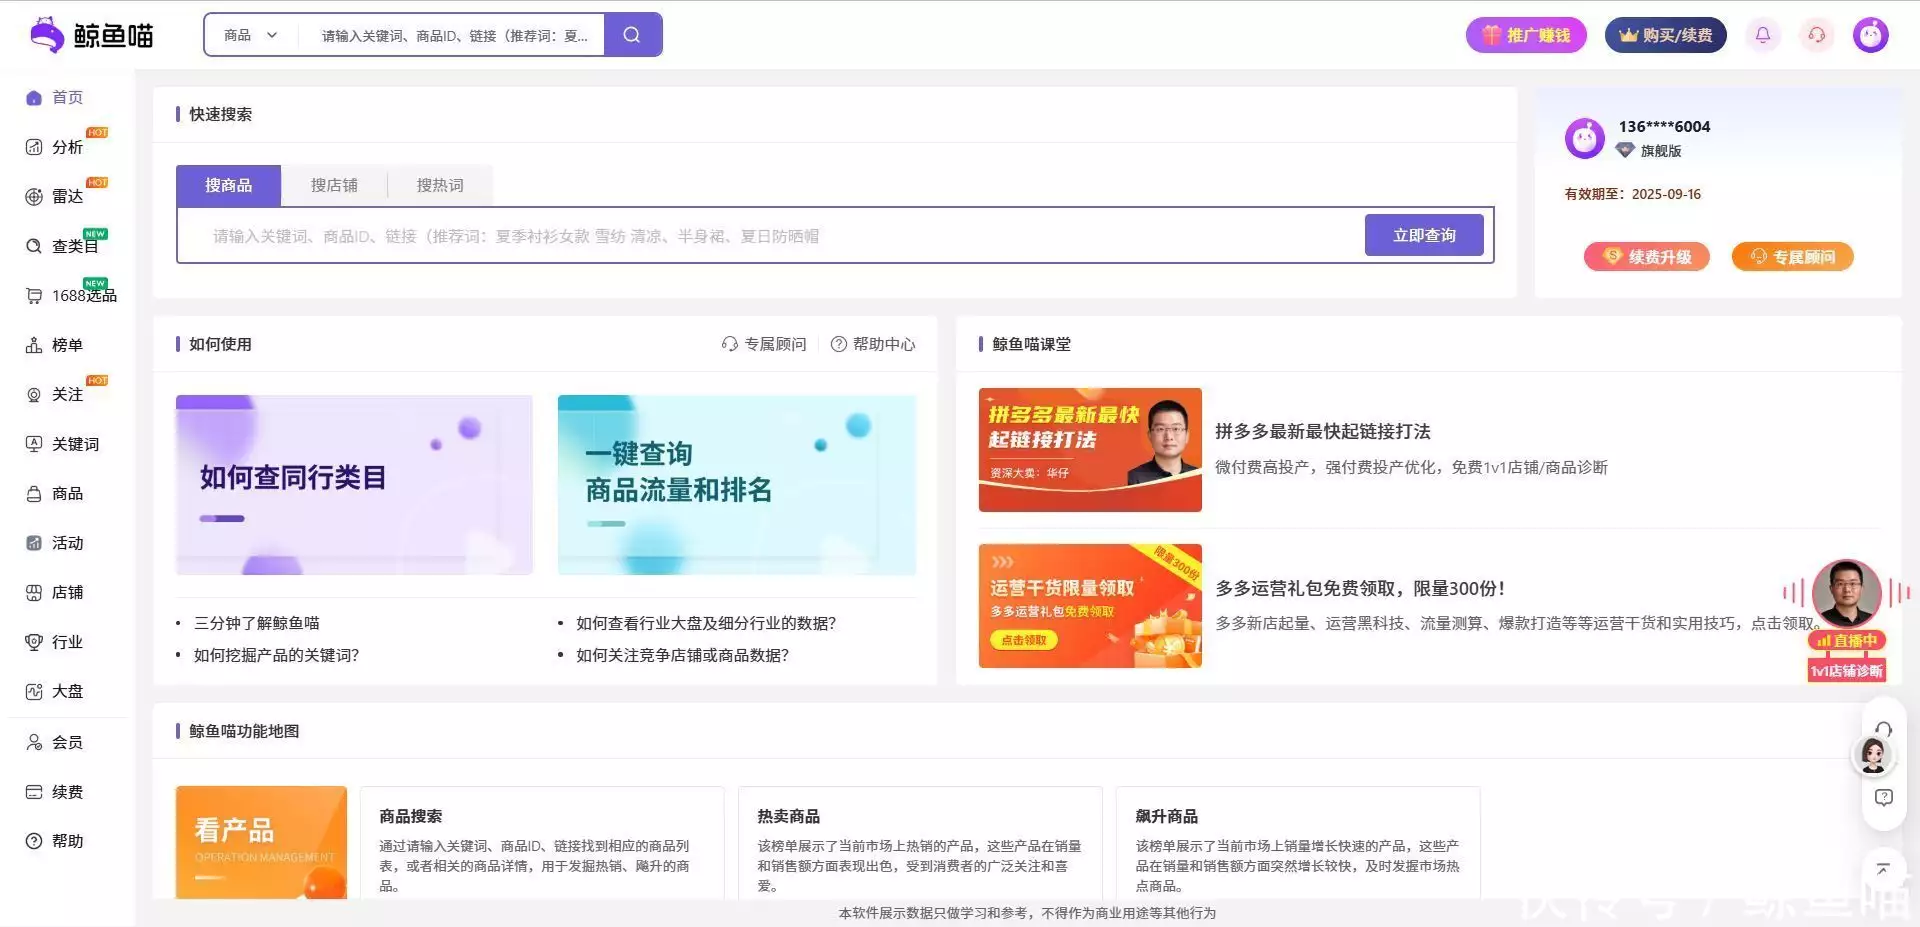
Task: Switch to the 搜店铺 tab
Action: 334,186
